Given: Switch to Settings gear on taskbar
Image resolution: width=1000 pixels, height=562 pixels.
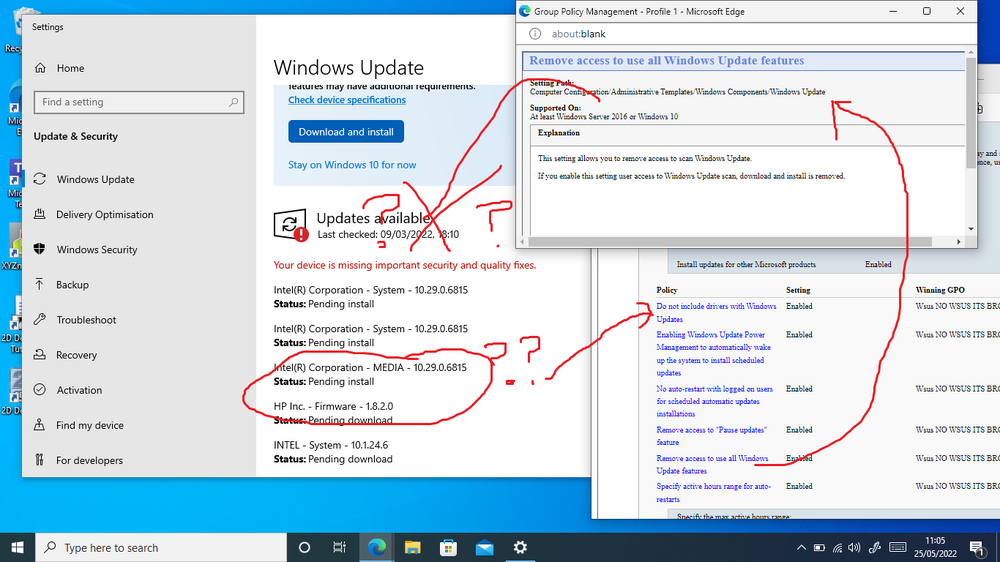Looking at the screenshot, I should (x=520, y=547).
